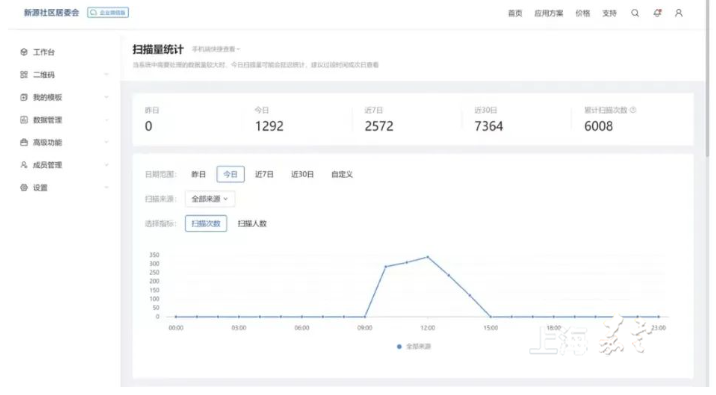The width and height of the screenshot is (716, 395).
Task: Click the 我的模板 sidebar icon
Action: (x=24, y=97)
